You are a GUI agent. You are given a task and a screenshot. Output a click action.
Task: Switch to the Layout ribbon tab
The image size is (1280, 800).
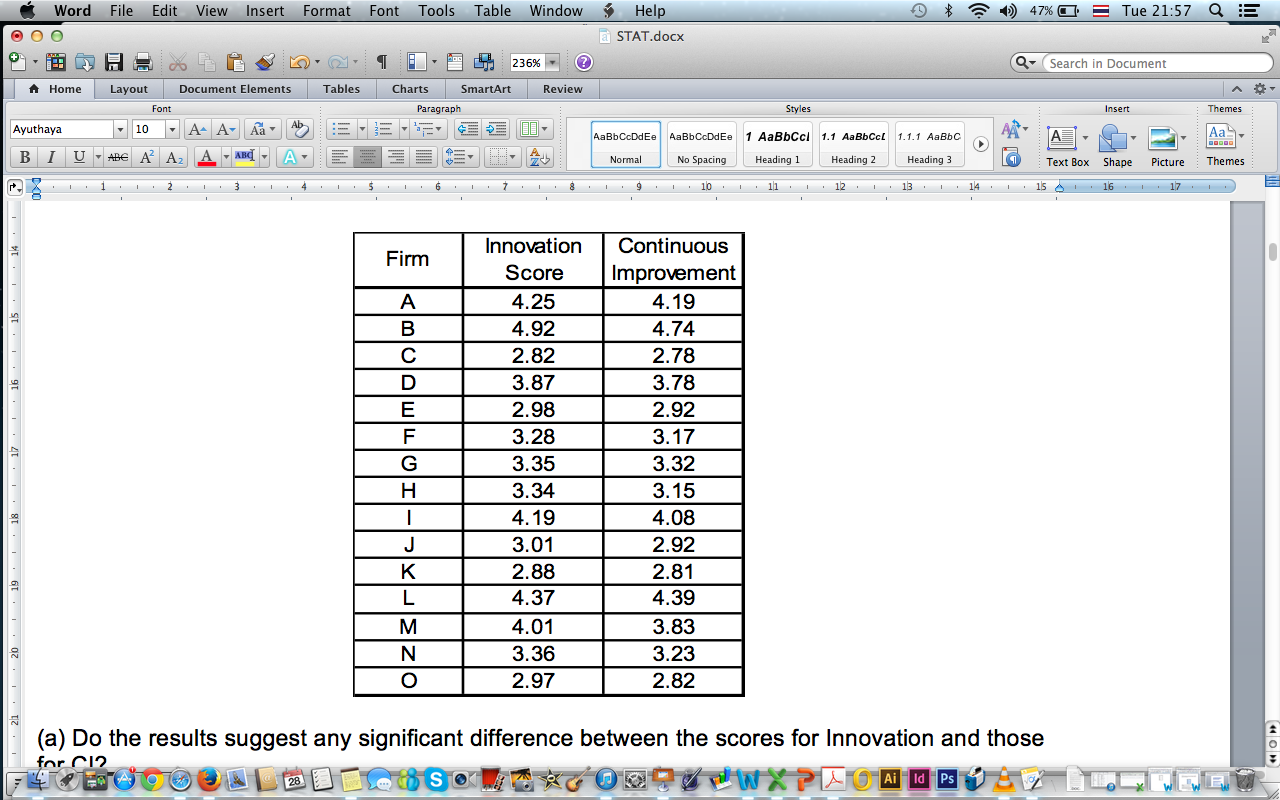point(129,89)
